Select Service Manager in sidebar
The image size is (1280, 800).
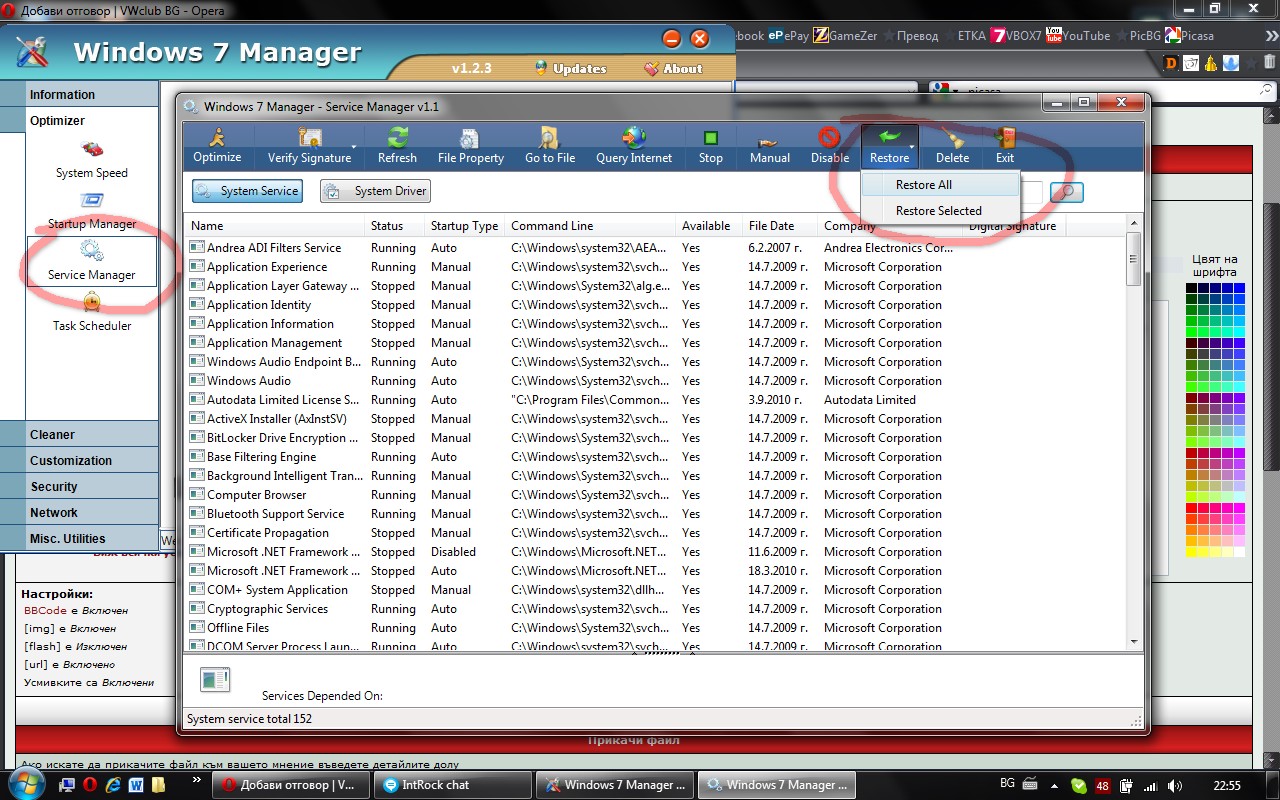tap(92, 261)
